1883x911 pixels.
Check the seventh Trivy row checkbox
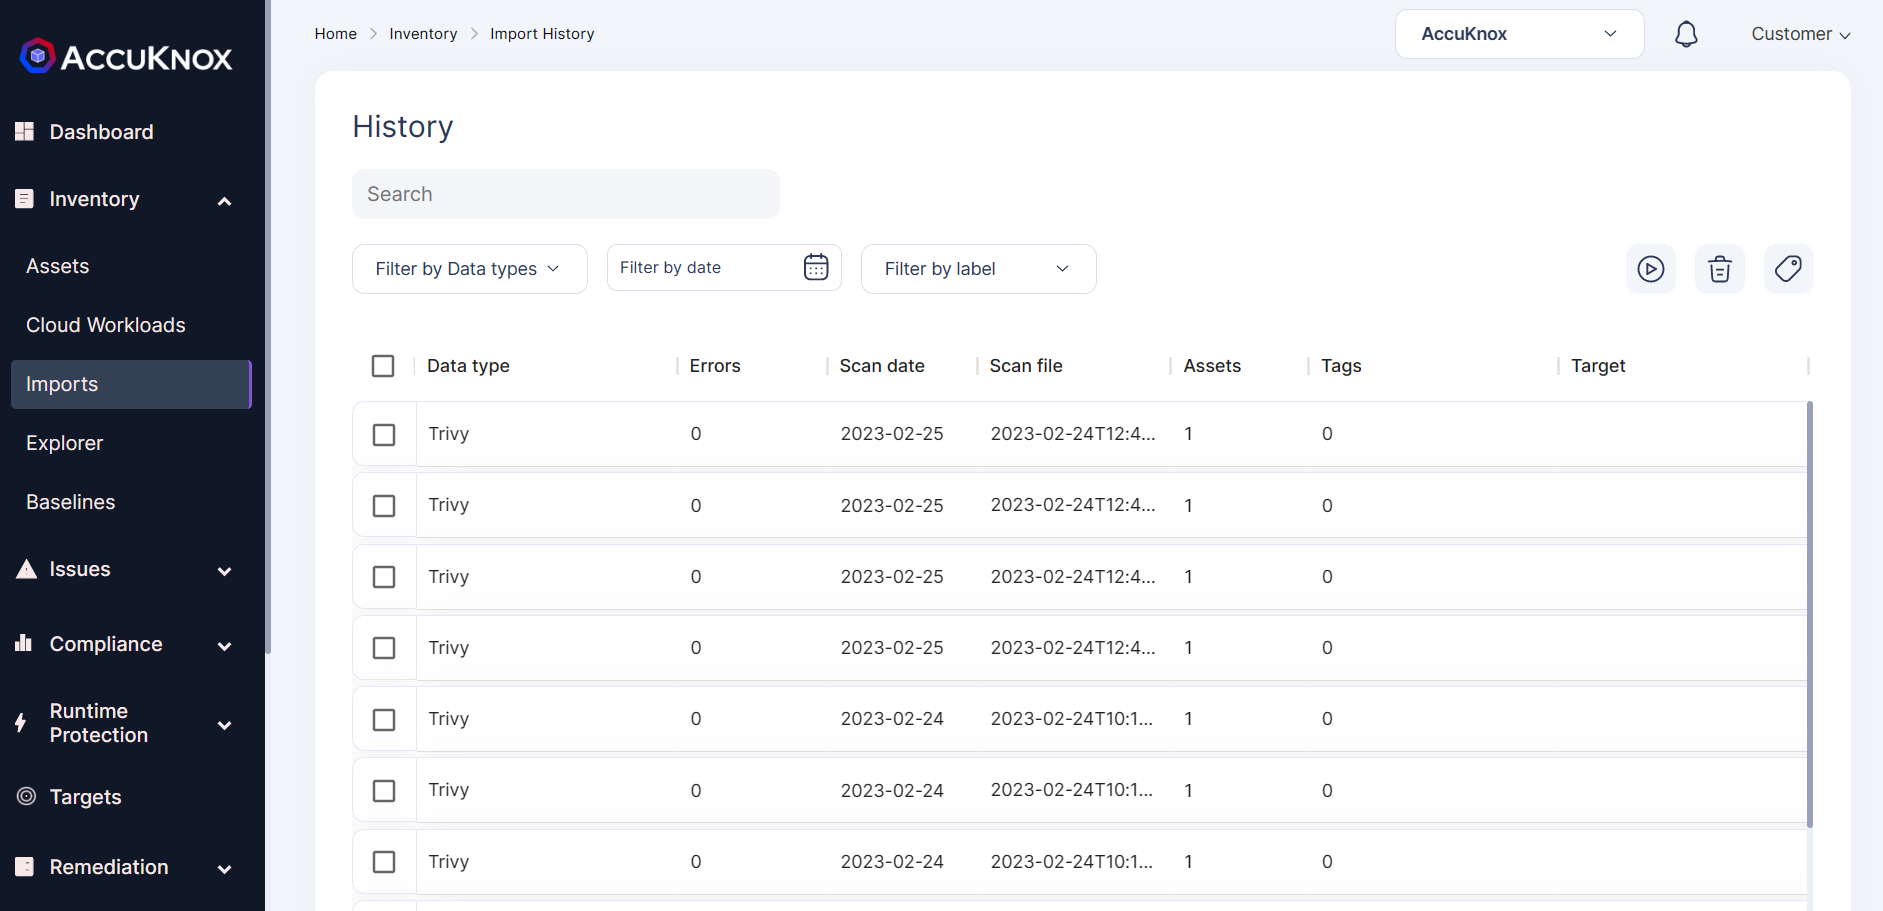[x=384, y=862]
